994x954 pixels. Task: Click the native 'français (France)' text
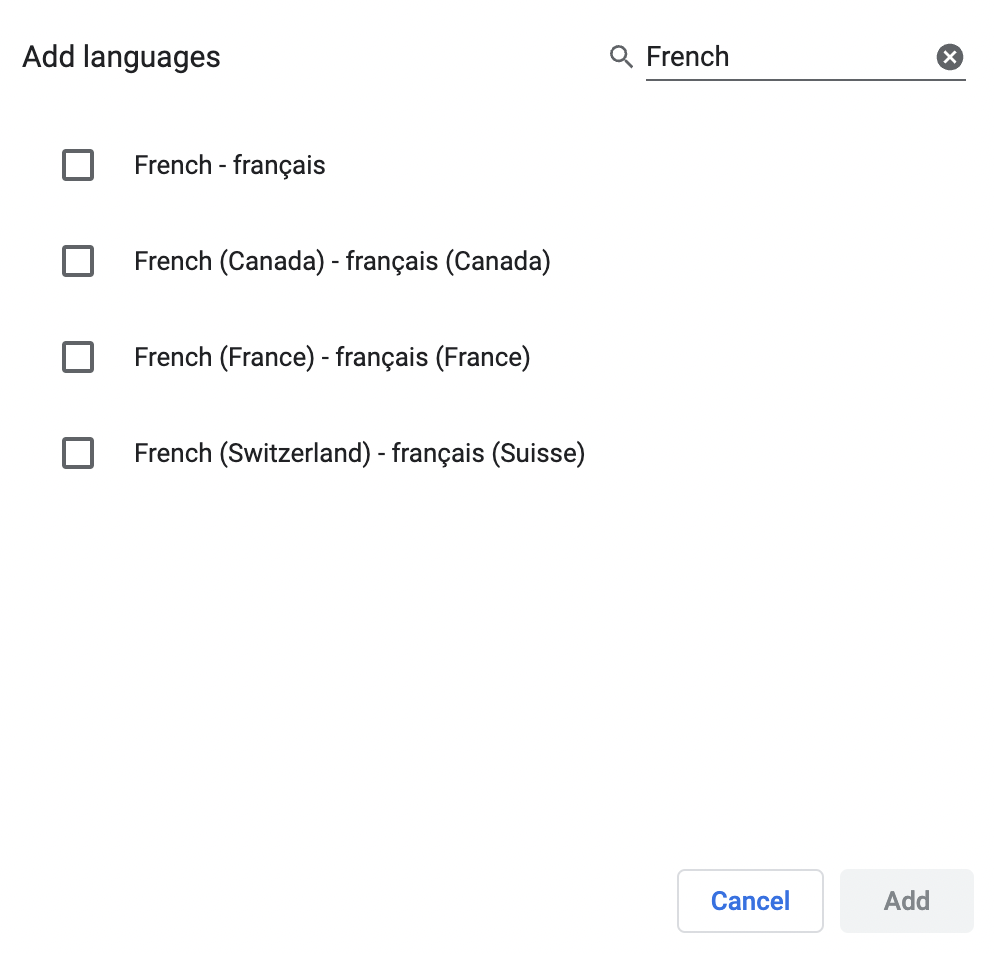pos(433,358)
